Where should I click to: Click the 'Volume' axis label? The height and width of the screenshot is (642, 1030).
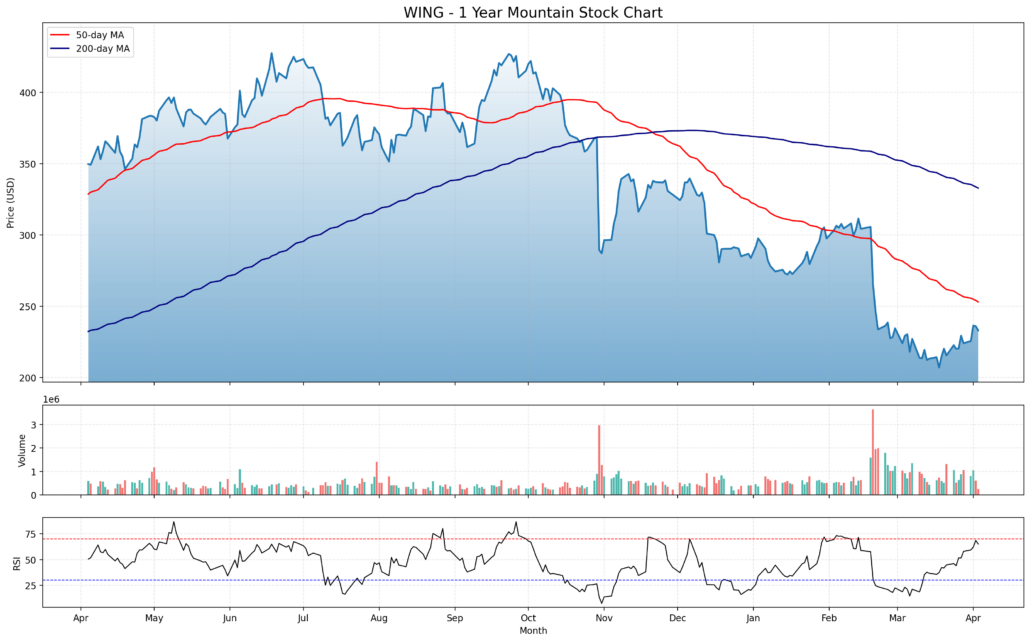(x=22, y=450)
